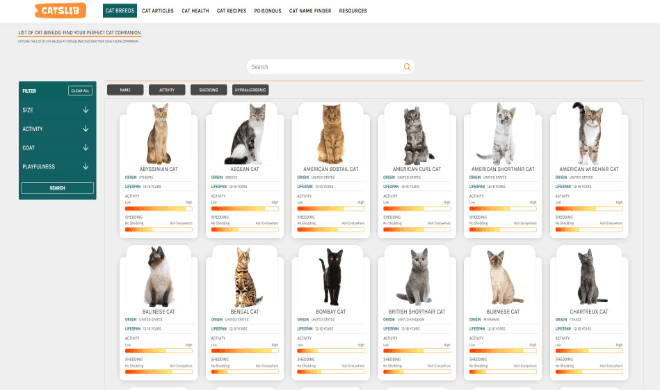
Task: Open the Bombay Cat photo
Action: tap(331, 276)
